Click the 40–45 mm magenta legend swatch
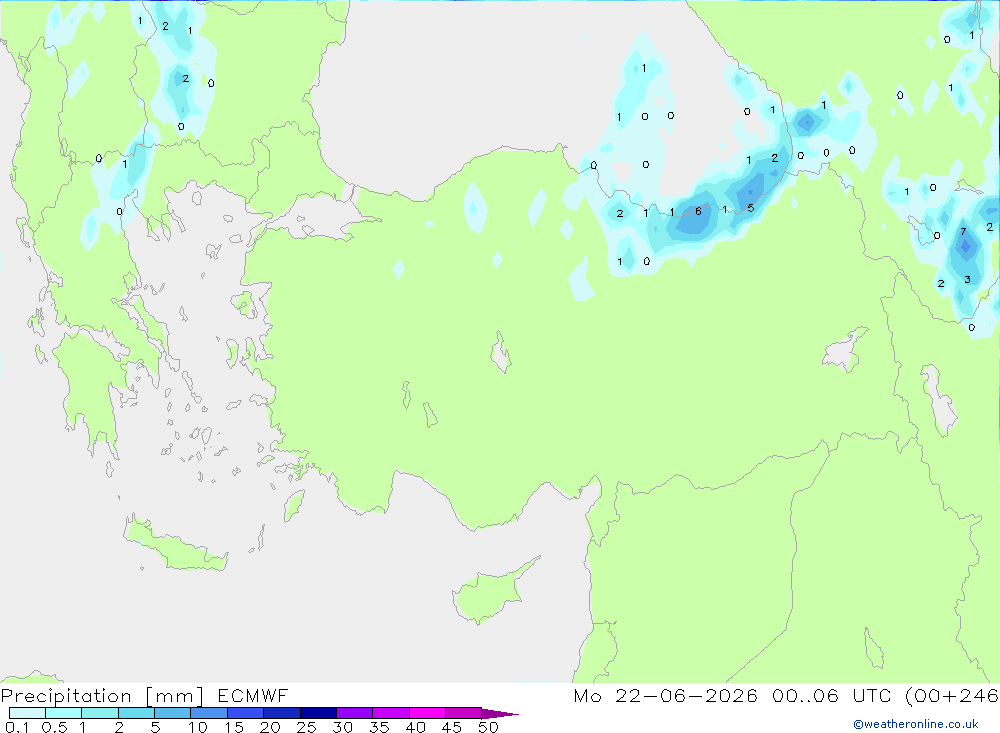The width and height of the screenshot is (1000, 733). [427, 713]
